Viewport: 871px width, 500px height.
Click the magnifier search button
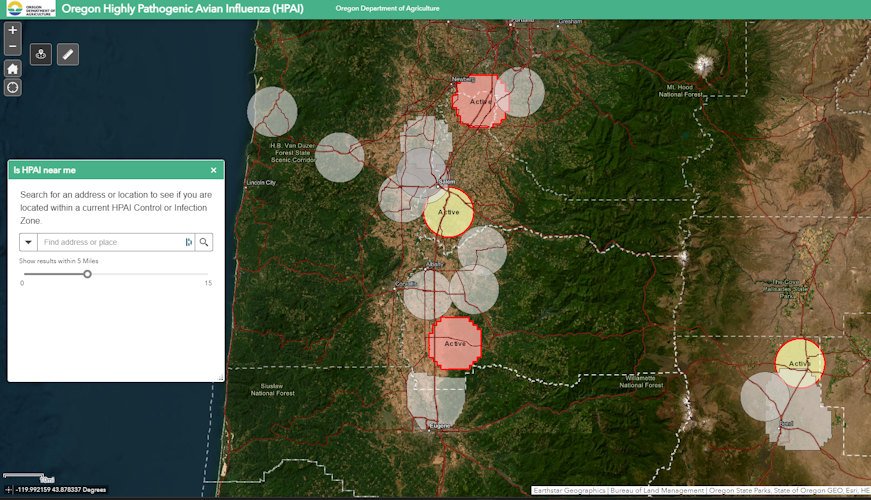(x=204, y=242)
